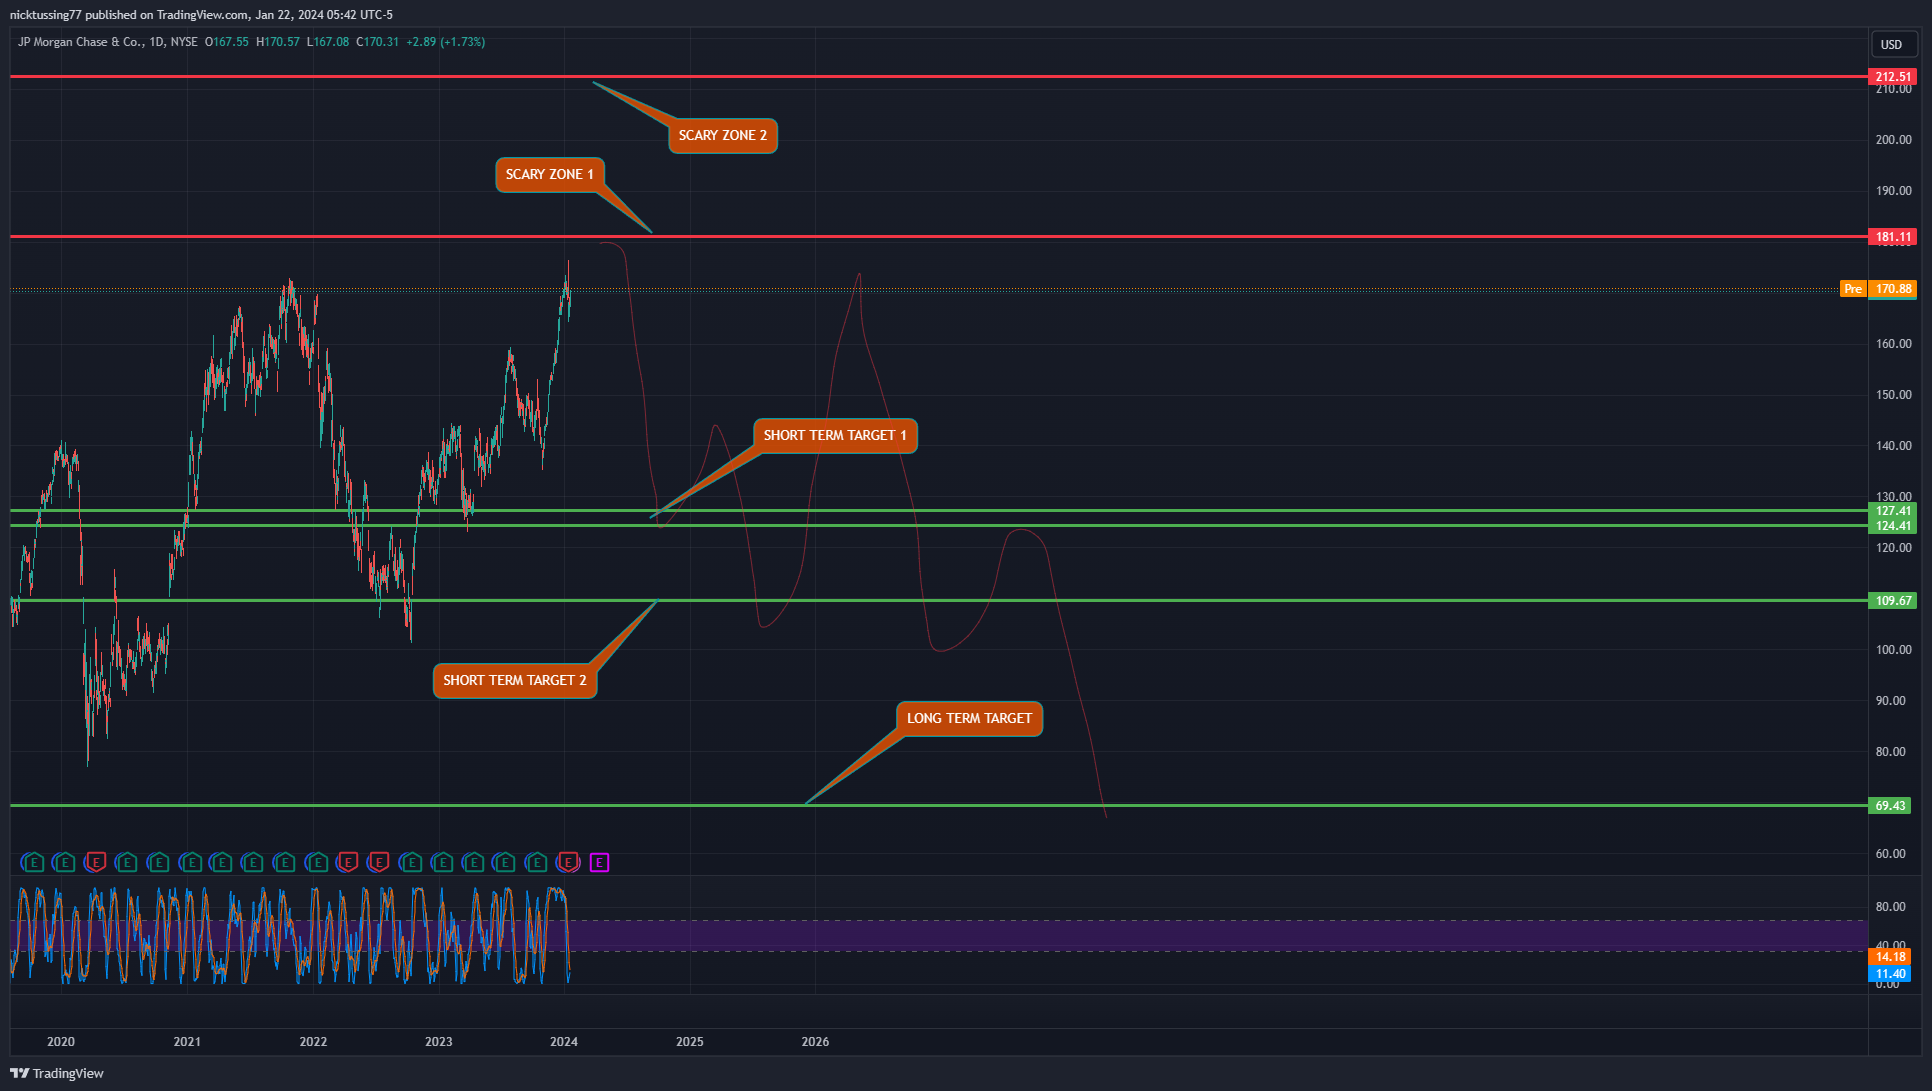Click the JP Morgan Chase & Co. symbol title
The height and width of the screenshot is (1091, 1932).
[x=80, y=42]
